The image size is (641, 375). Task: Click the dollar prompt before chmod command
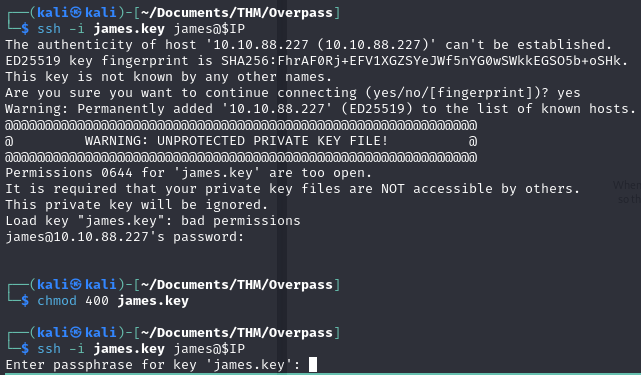(x=25, y=301)
